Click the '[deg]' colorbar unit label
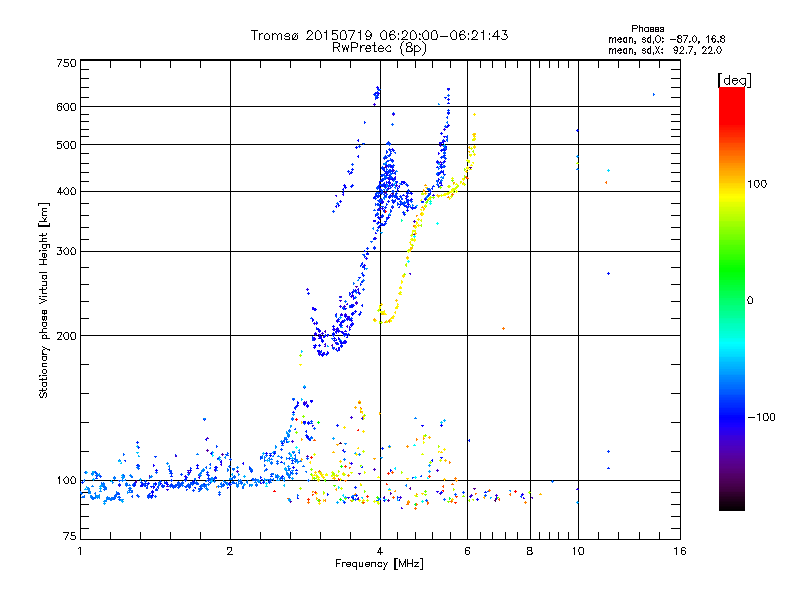The image size is (800, 600). 734,80
